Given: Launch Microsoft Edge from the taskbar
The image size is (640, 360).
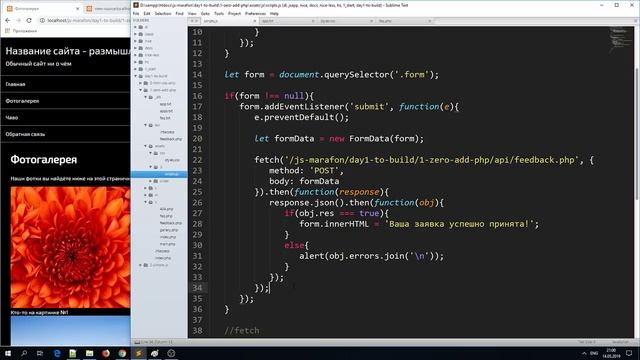Looking at the screenshot, I should [57, 353].
